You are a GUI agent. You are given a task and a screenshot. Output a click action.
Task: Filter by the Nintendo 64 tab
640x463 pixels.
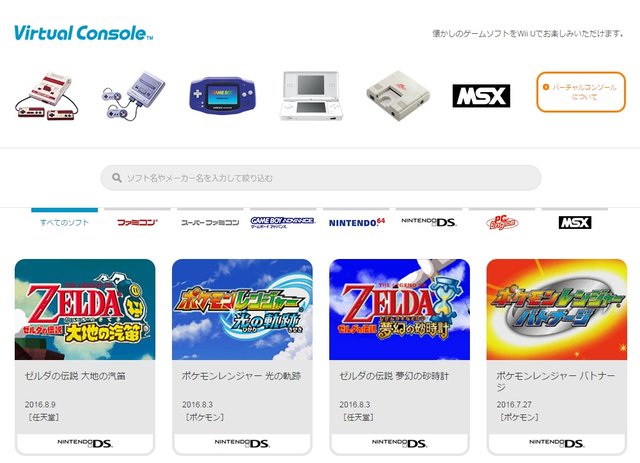pos(356,223)
